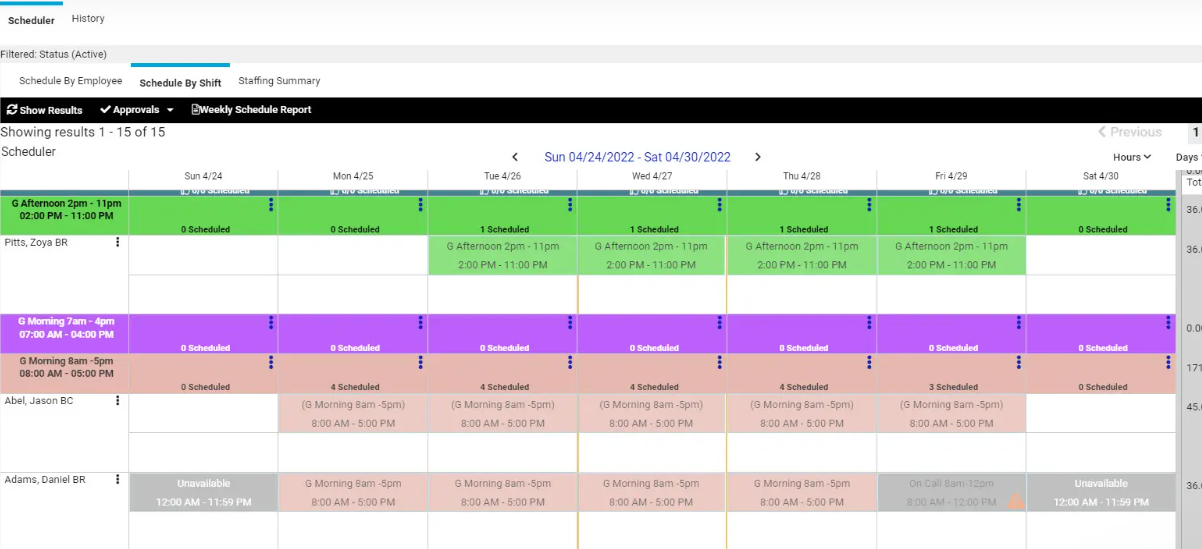This screenshot has height=549, width=1202.
Task: Select Zoya Pitts' Tuesday G Afternoon shift
Action: [x=503, y=255]
